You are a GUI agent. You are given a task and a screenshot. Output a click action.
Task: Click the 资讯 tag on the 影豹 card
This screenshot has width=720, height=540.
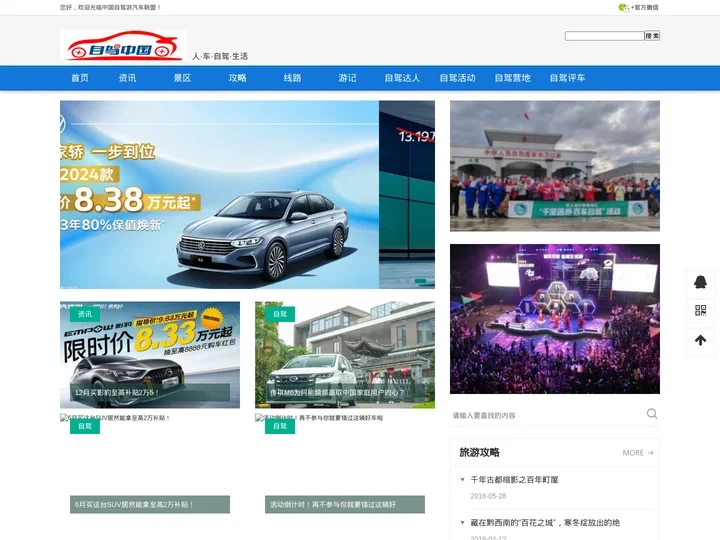pos(85,314)
